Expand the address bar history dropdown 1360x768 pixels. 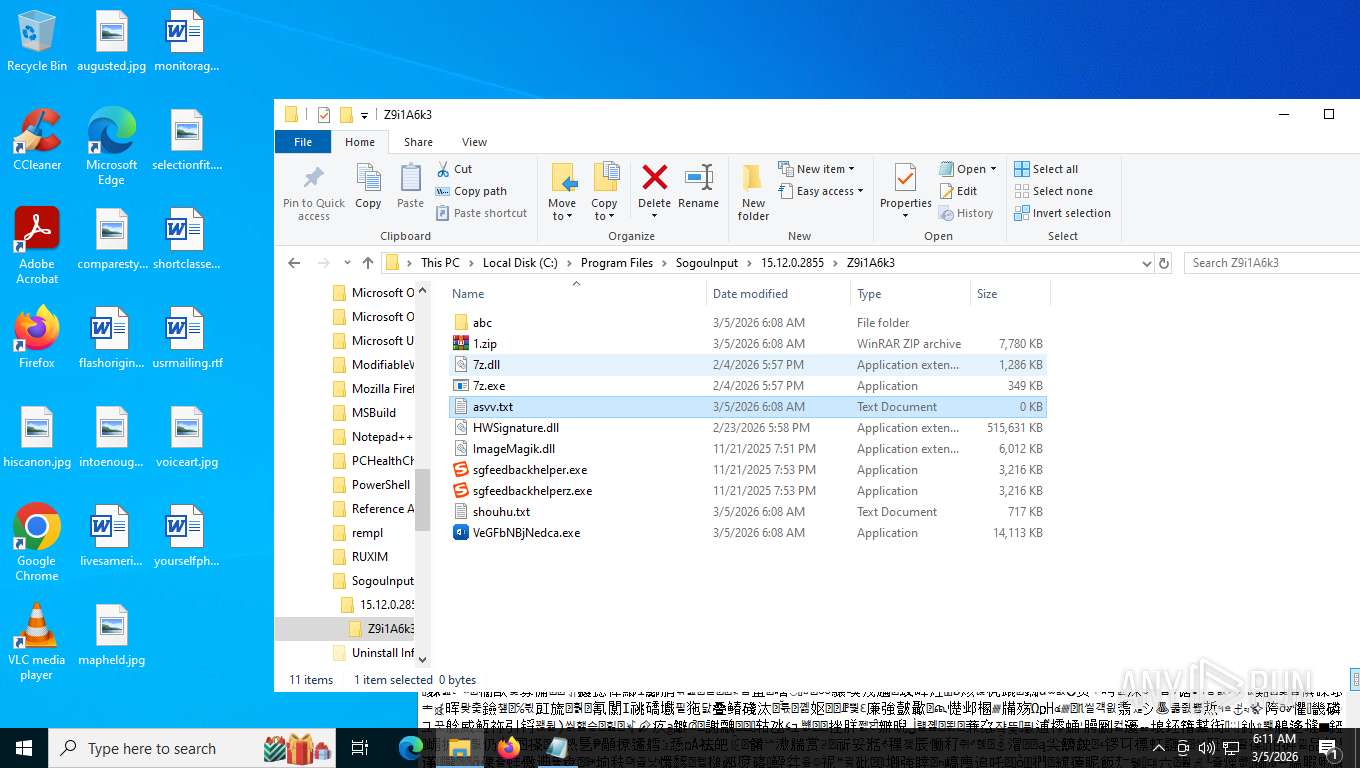tap(1146, 263)
